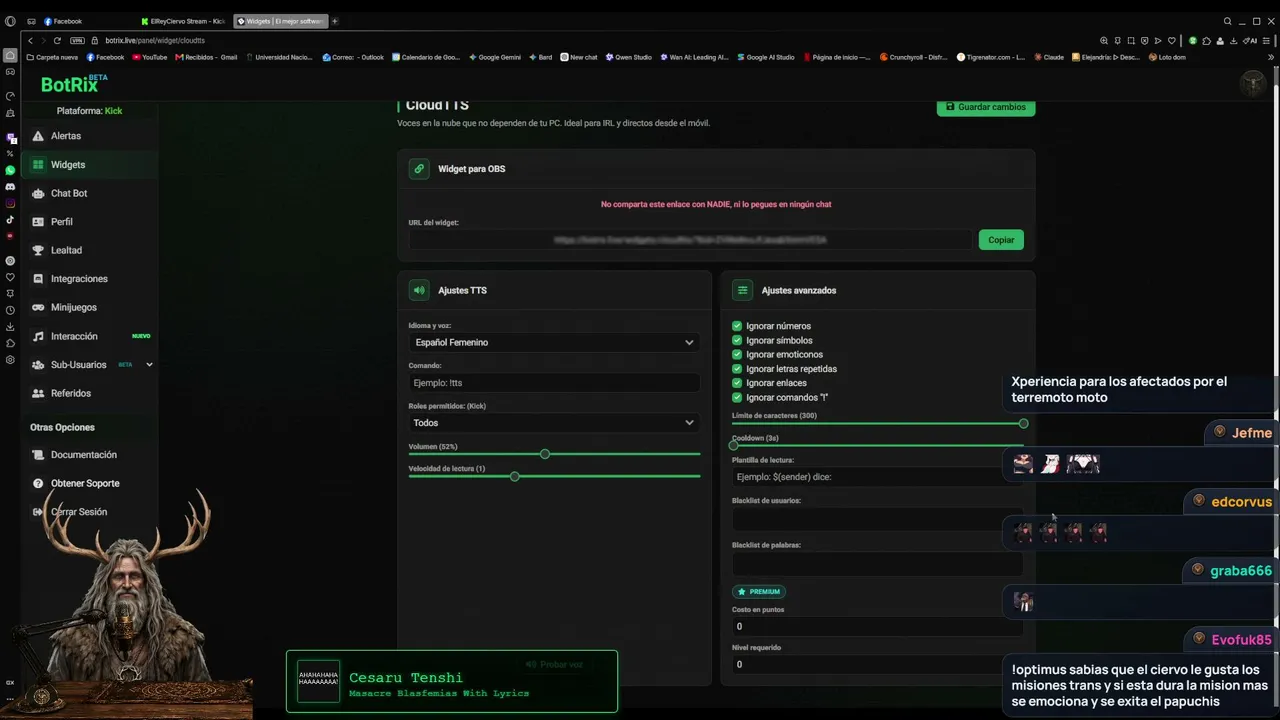Adjust the Volumen slider handle
Image resolution: width=1280 pixels, height=720 pixels.
pos(545,454)
